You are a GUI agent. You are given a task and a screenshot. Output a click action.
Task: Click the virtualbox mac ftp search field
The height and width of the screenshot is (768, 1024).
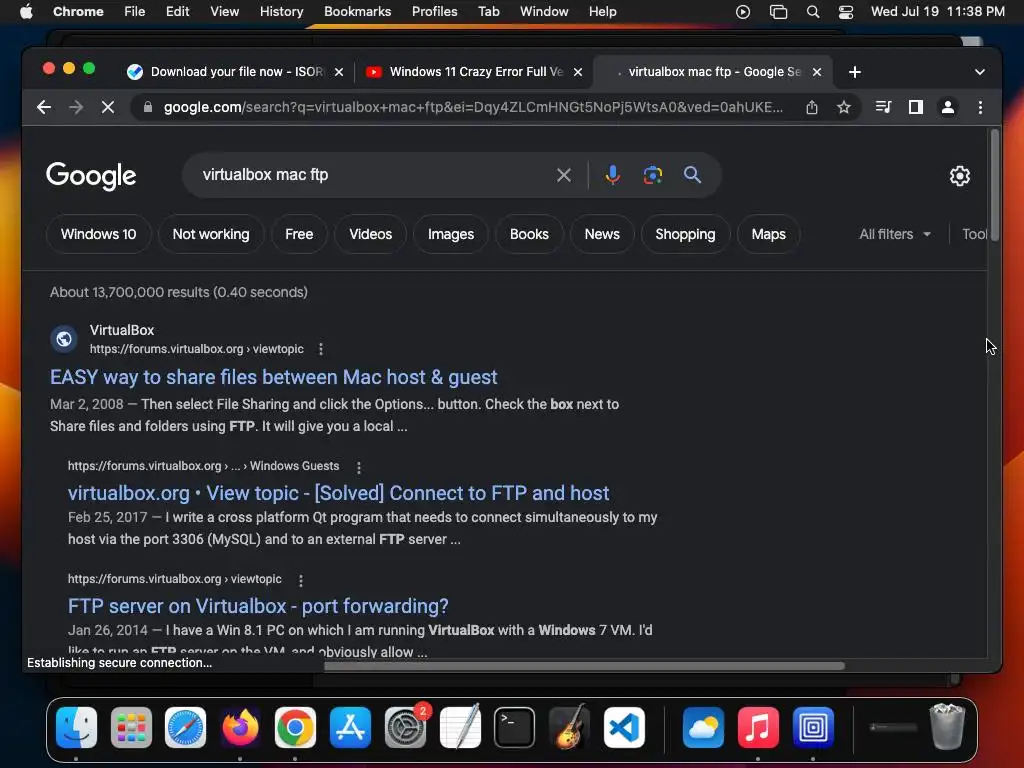click(372, 175)
